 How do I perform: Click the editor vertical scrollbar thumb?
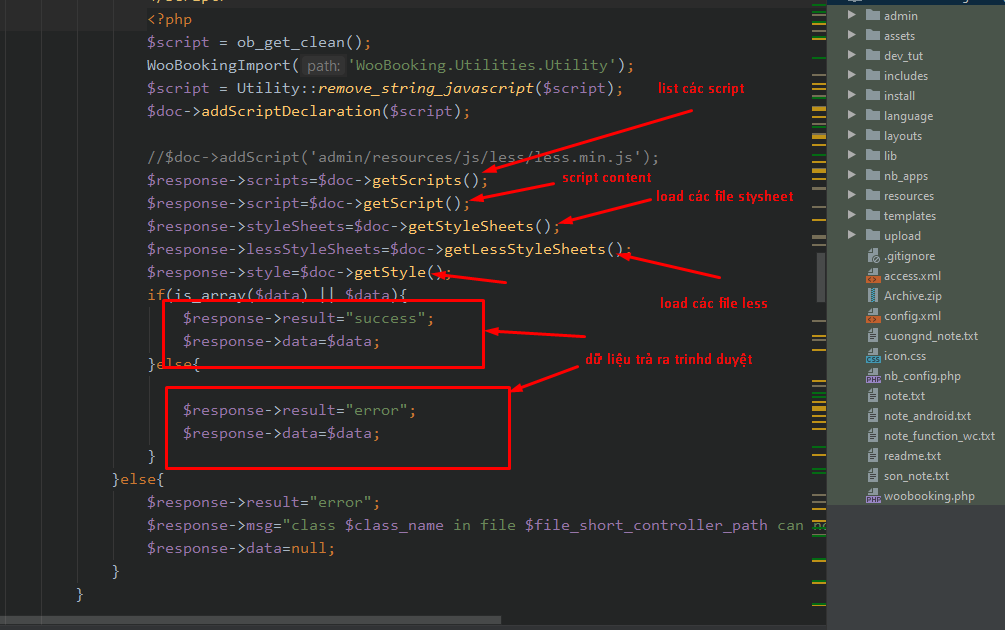click(x=821, y=277)
